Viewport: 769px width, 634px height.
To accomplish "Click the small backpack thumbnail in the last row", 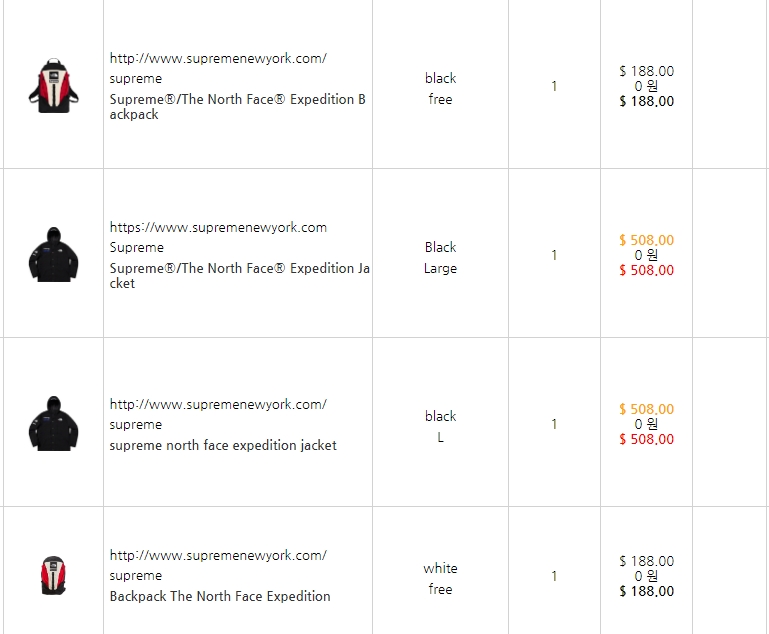I will pos(53,575).
